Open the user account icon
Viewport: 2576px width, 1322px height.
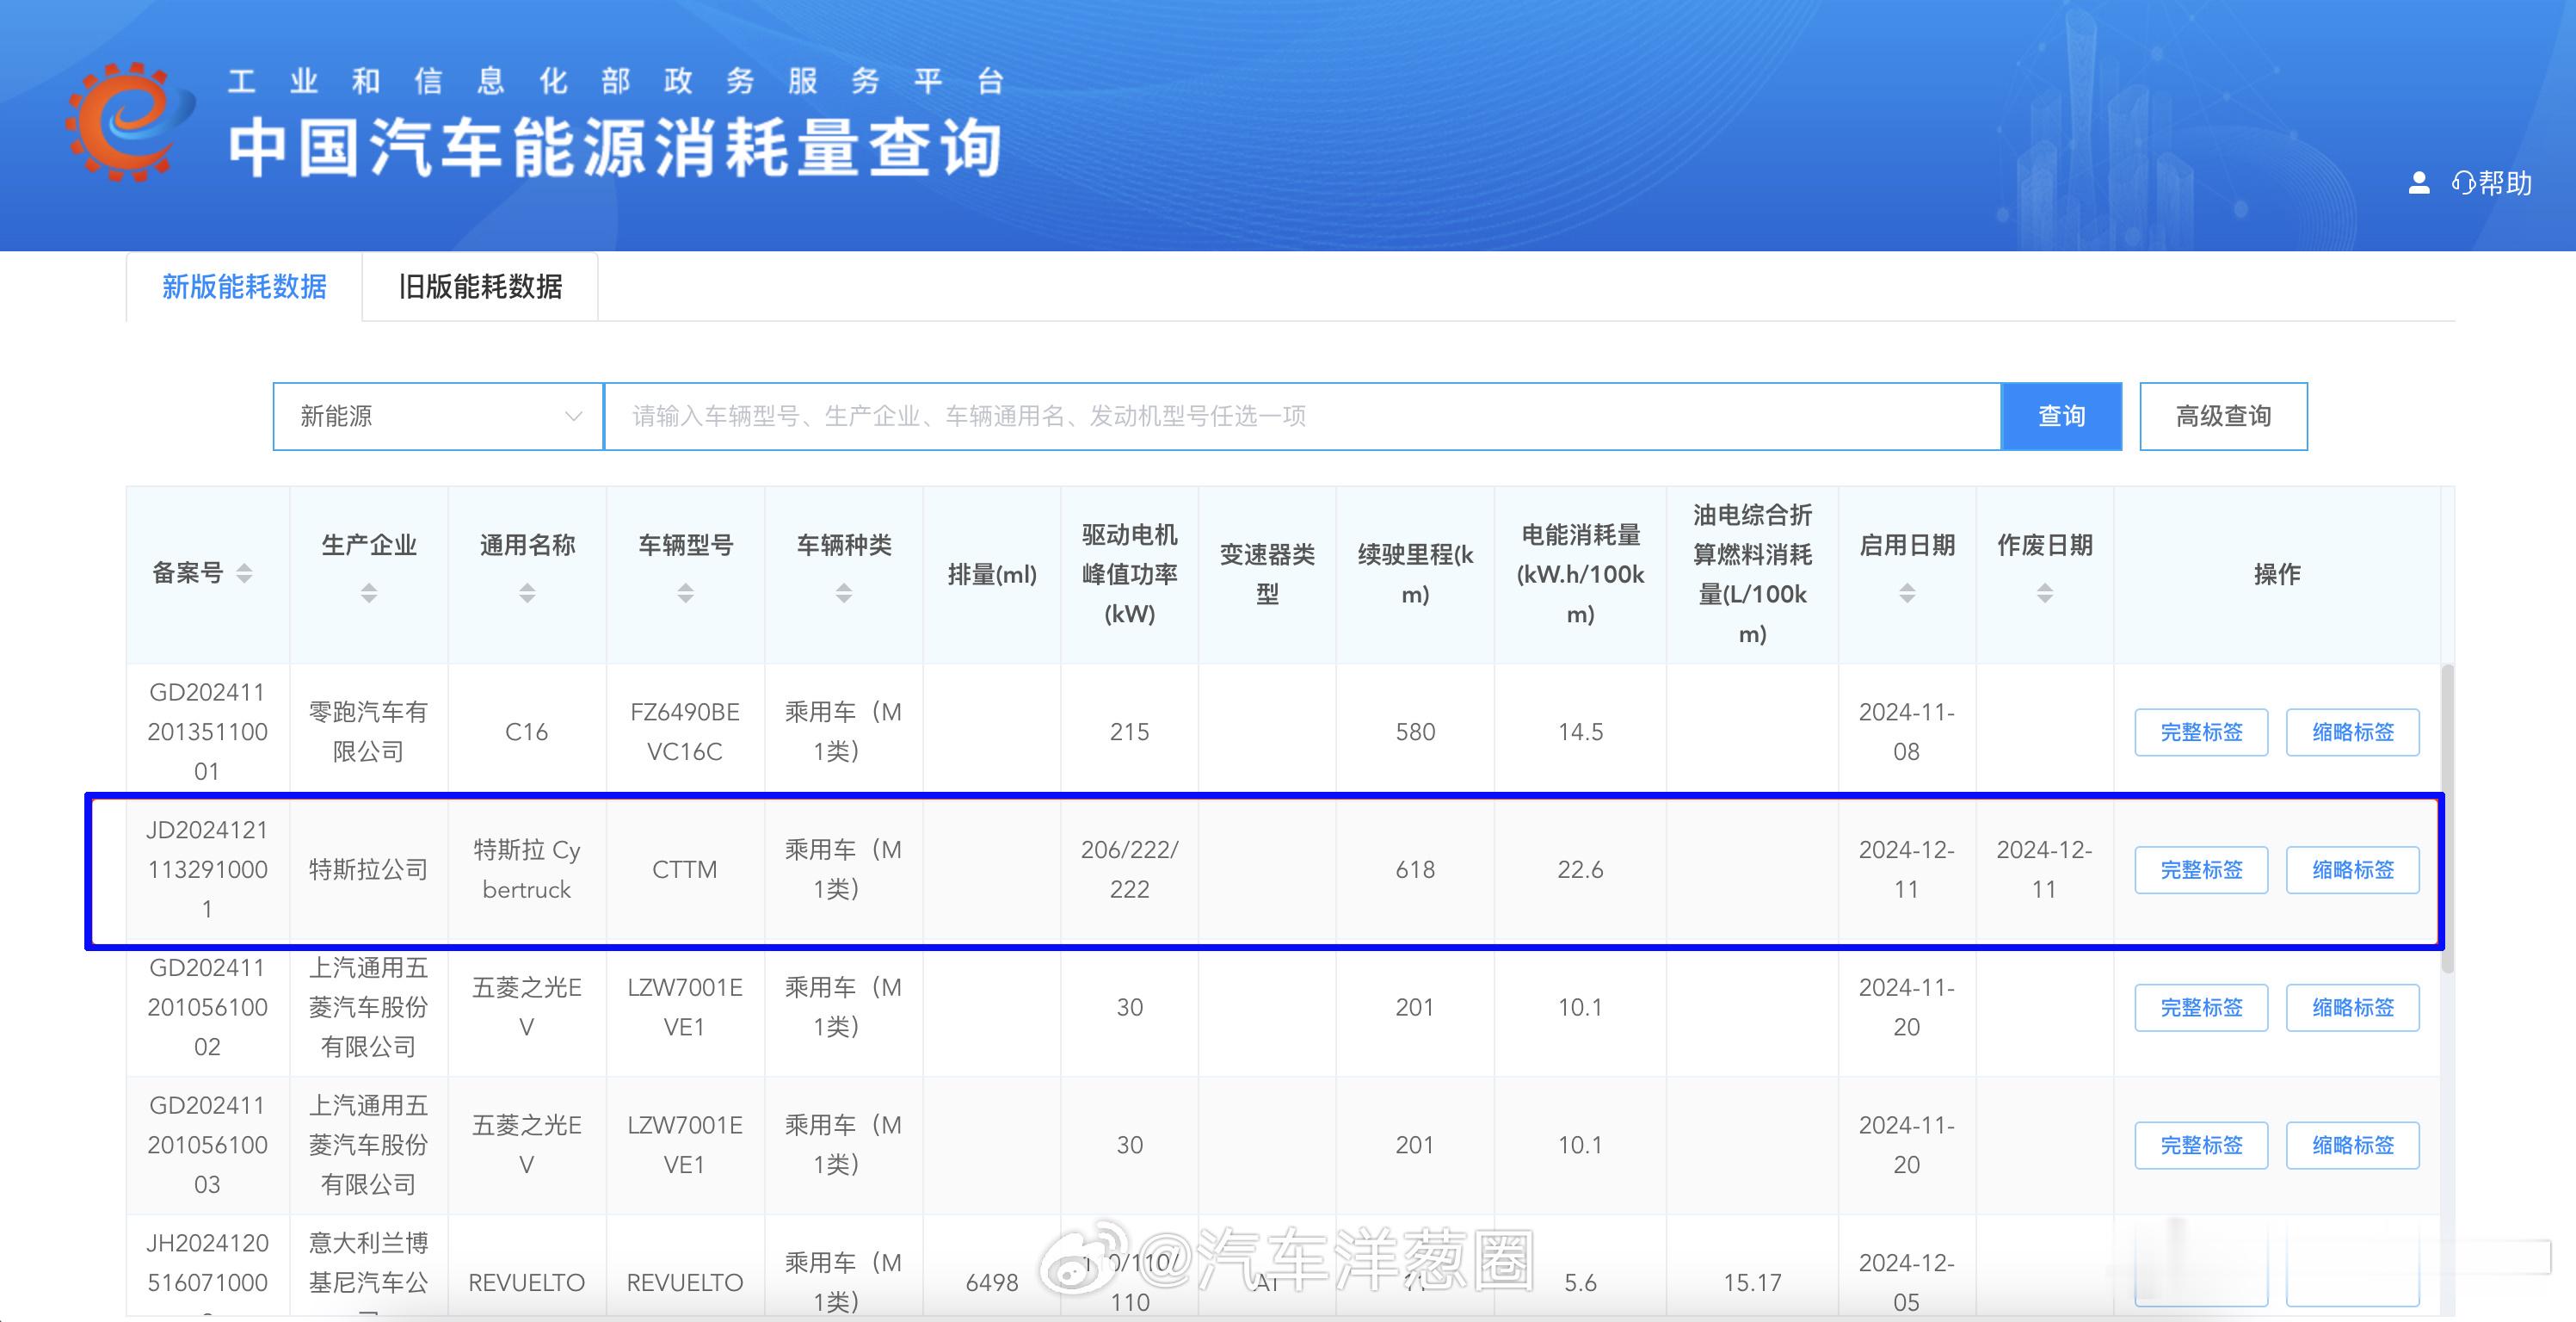click(x=2418, y=183)
